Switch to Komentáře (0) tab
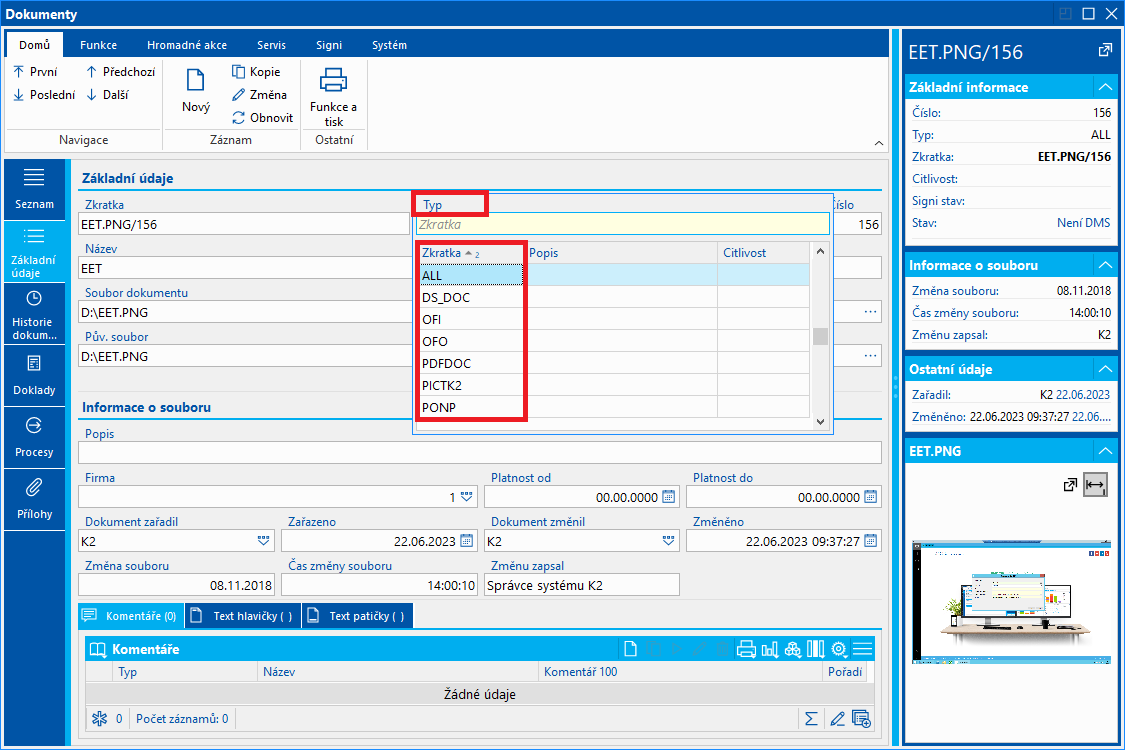This screenshot has height=750, width=1125. pyautogui.click(x=130, y=616)
